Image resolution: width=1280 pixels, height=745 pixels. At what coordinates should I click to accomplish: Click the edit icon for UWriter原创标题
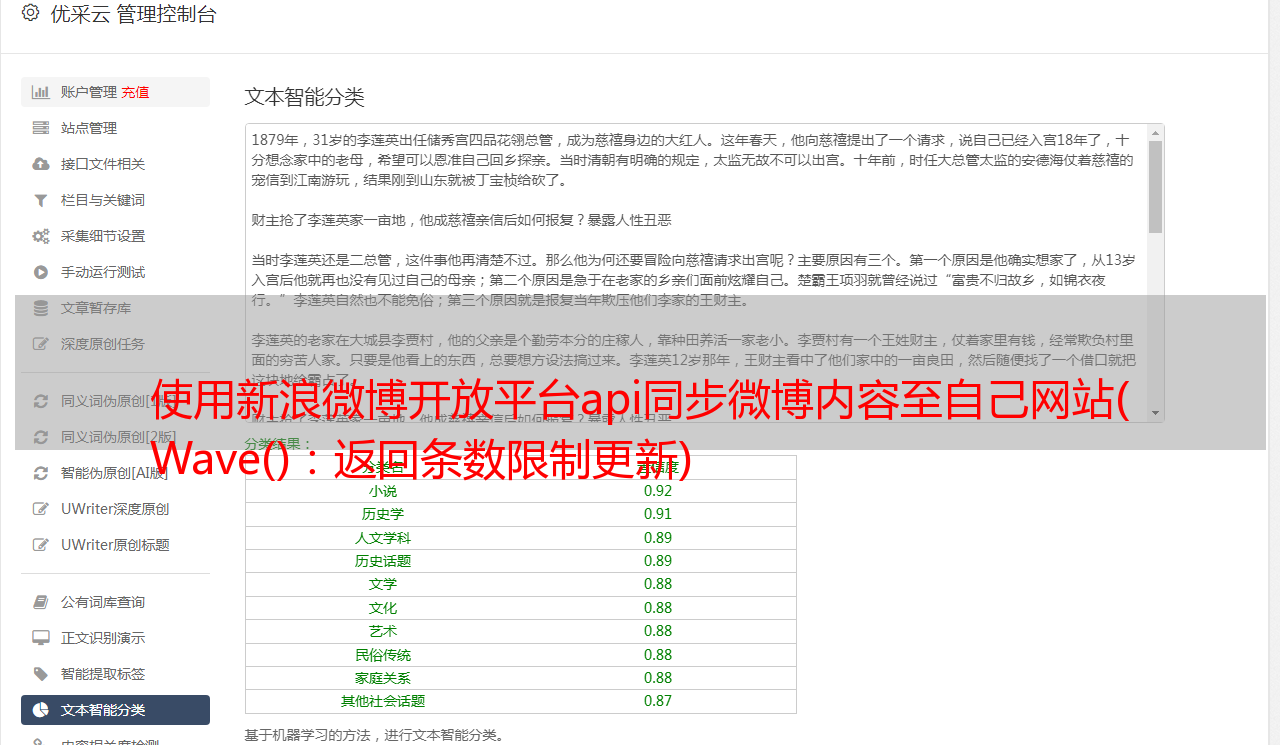point(41,545)
